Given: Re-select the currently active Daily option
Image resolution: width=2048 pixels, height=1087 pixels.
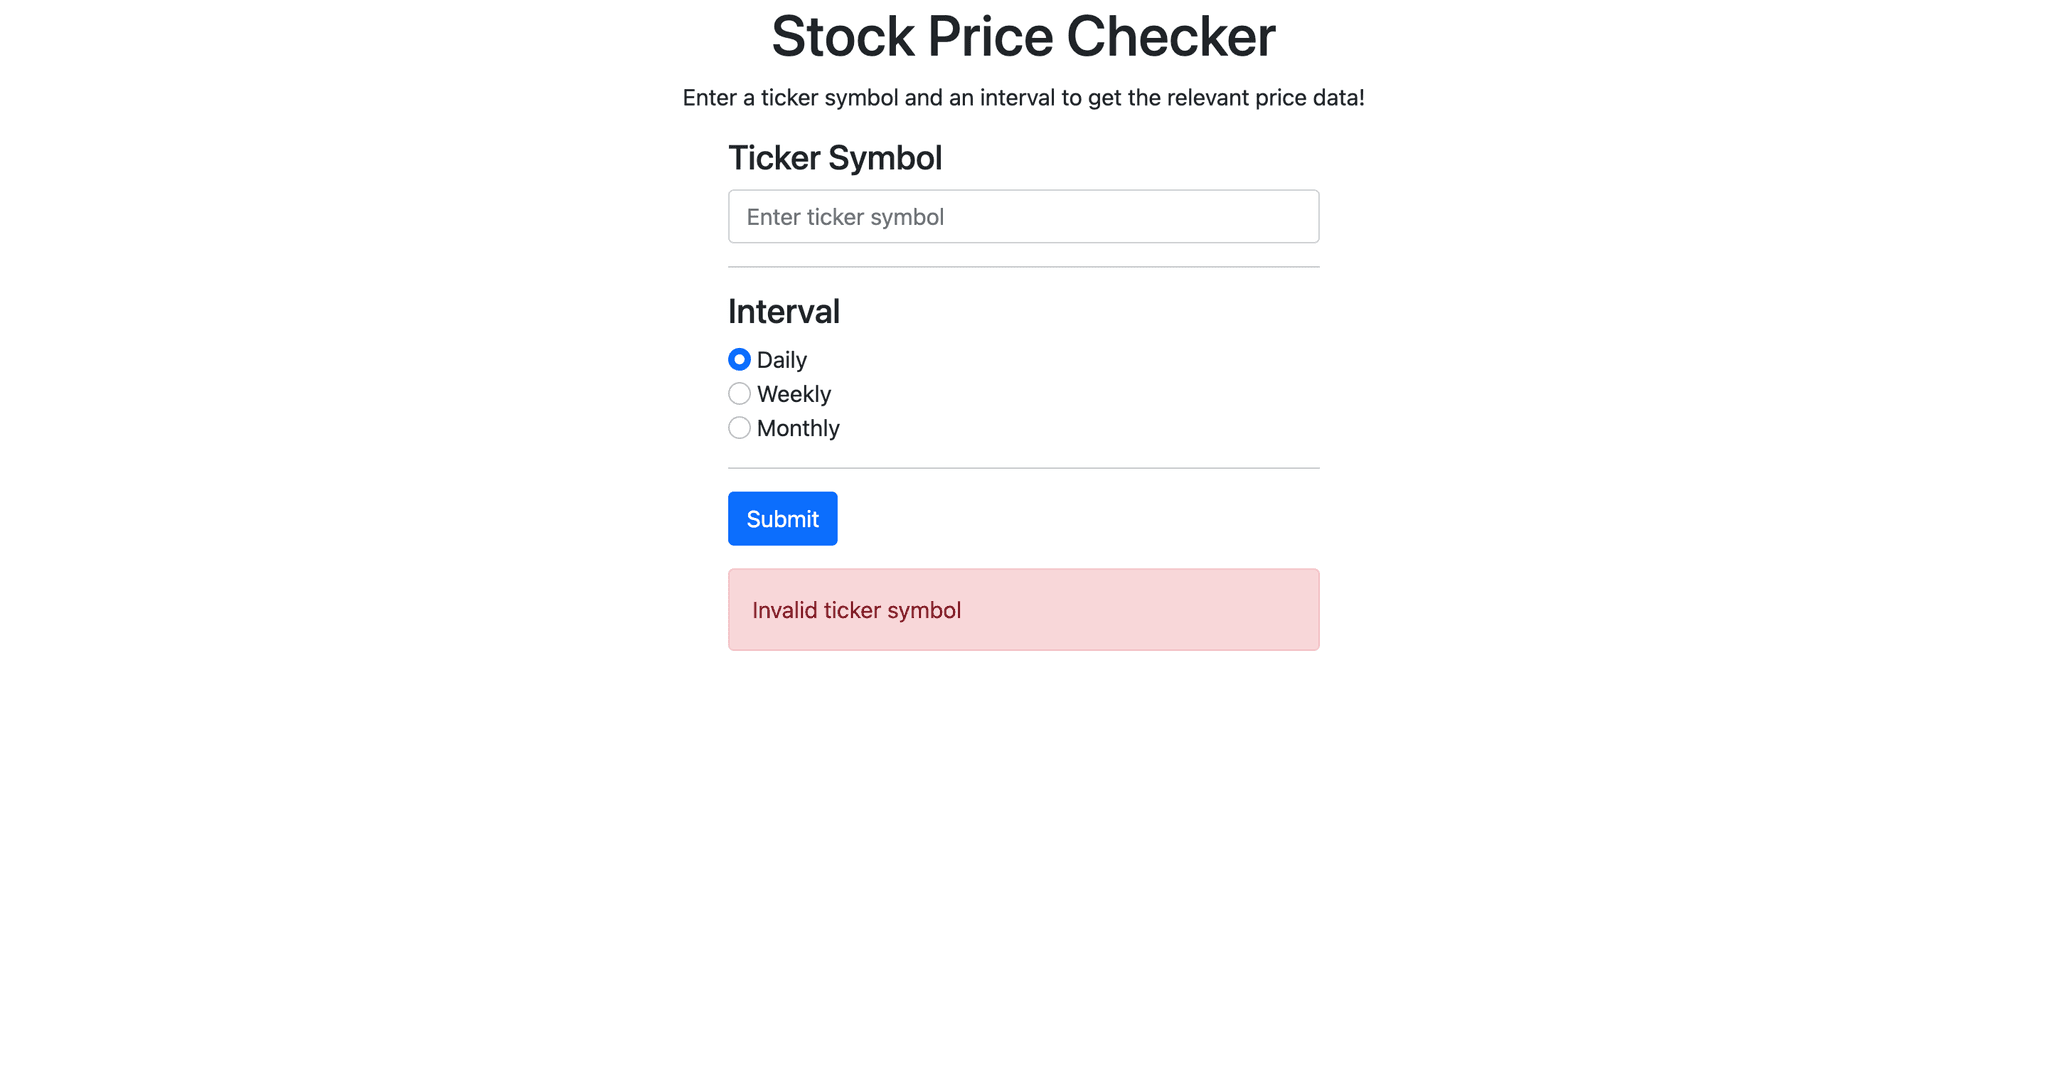Looking at the screenshot, I should click(x=739, y=359).
